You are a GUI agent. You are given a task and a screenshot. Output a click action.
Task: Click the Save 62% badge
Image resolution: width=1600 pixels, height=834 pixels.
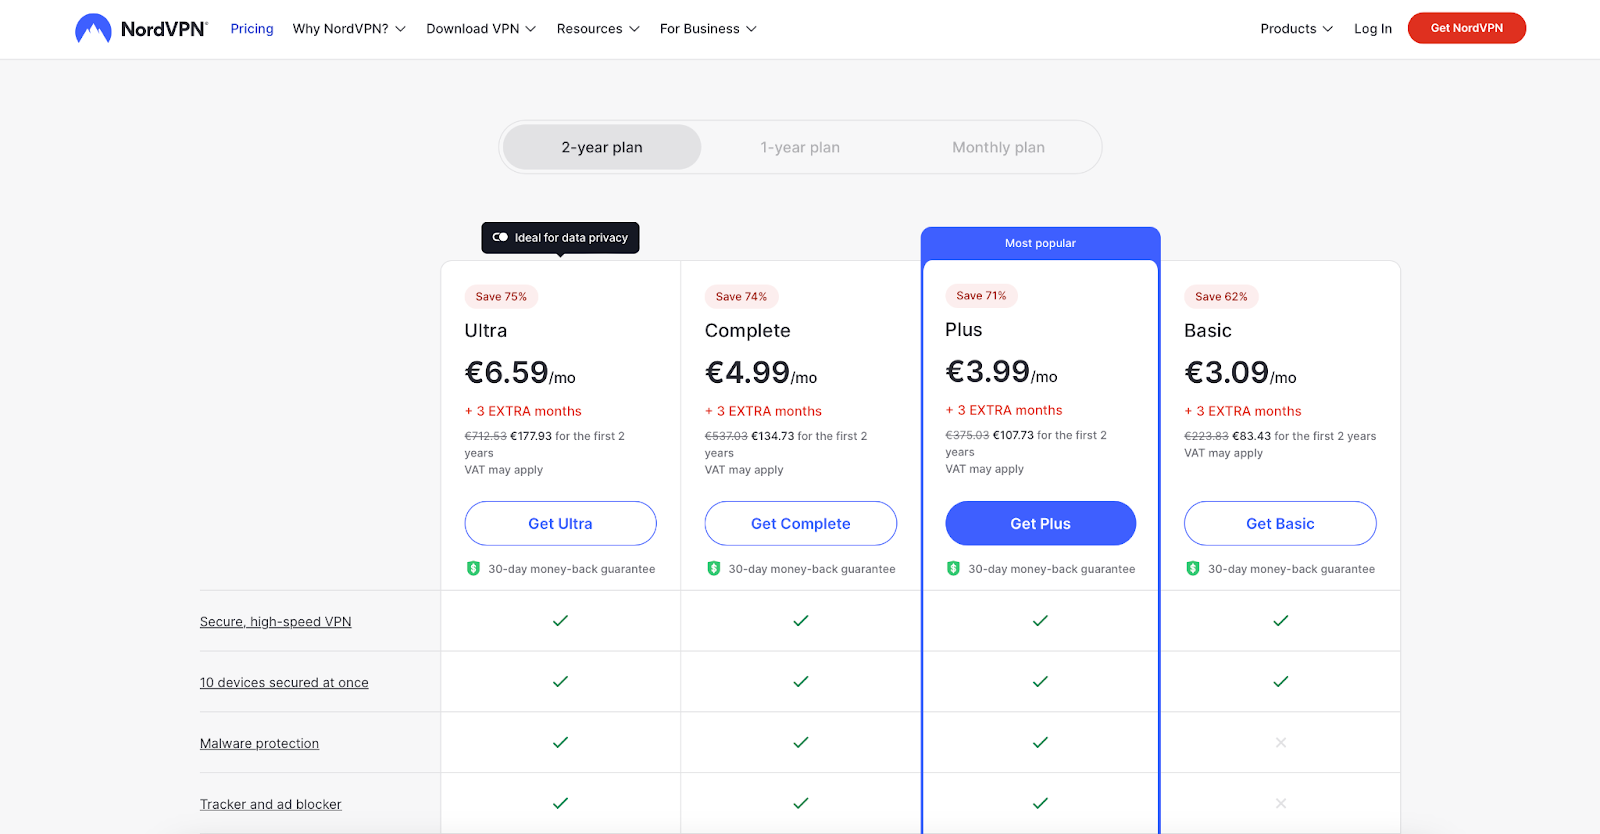tap(1221, 297)
